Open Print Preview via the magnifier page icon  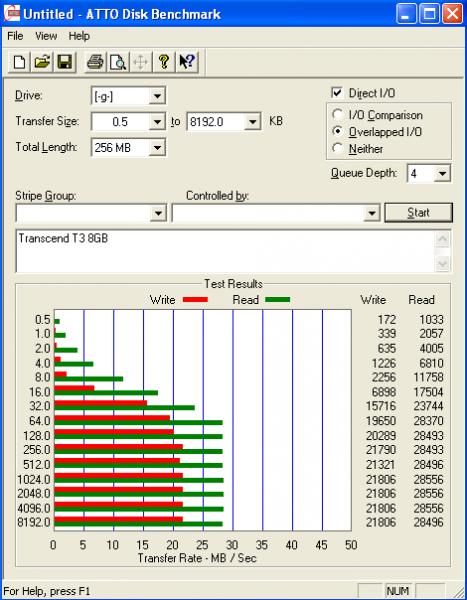click(118, 62)
